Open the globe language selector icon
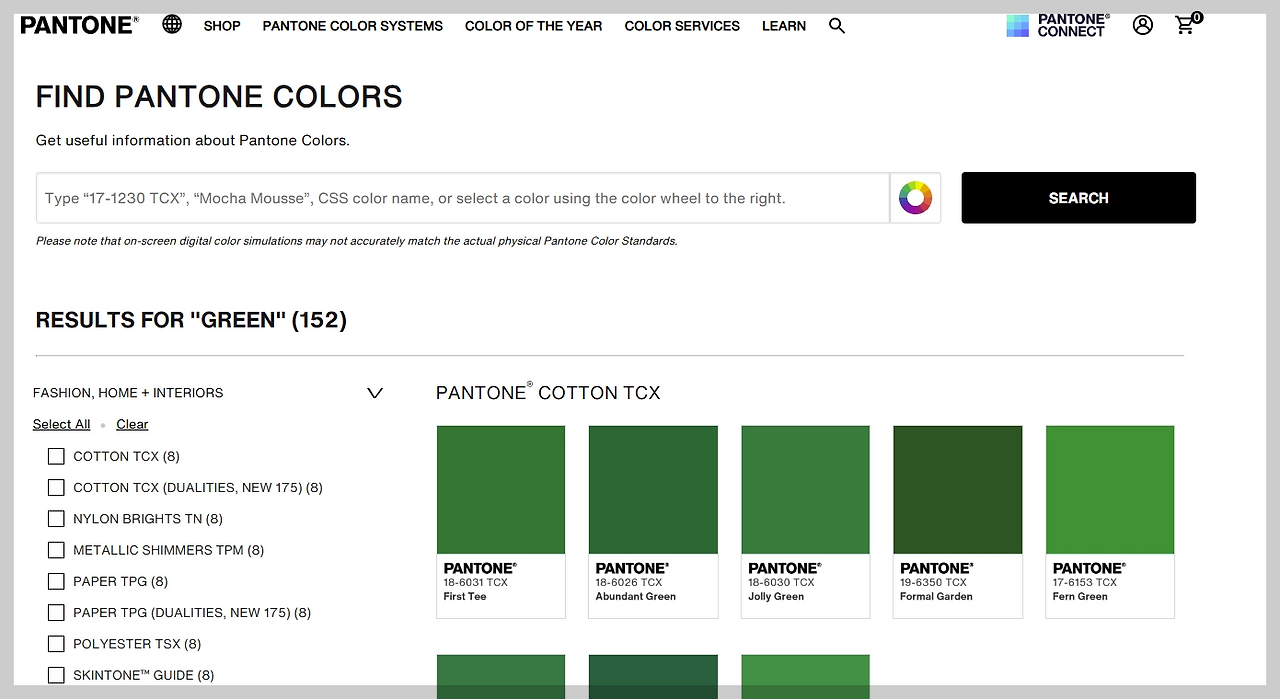The height and width of the screenshot is (699, 1280). pos(172,24)
